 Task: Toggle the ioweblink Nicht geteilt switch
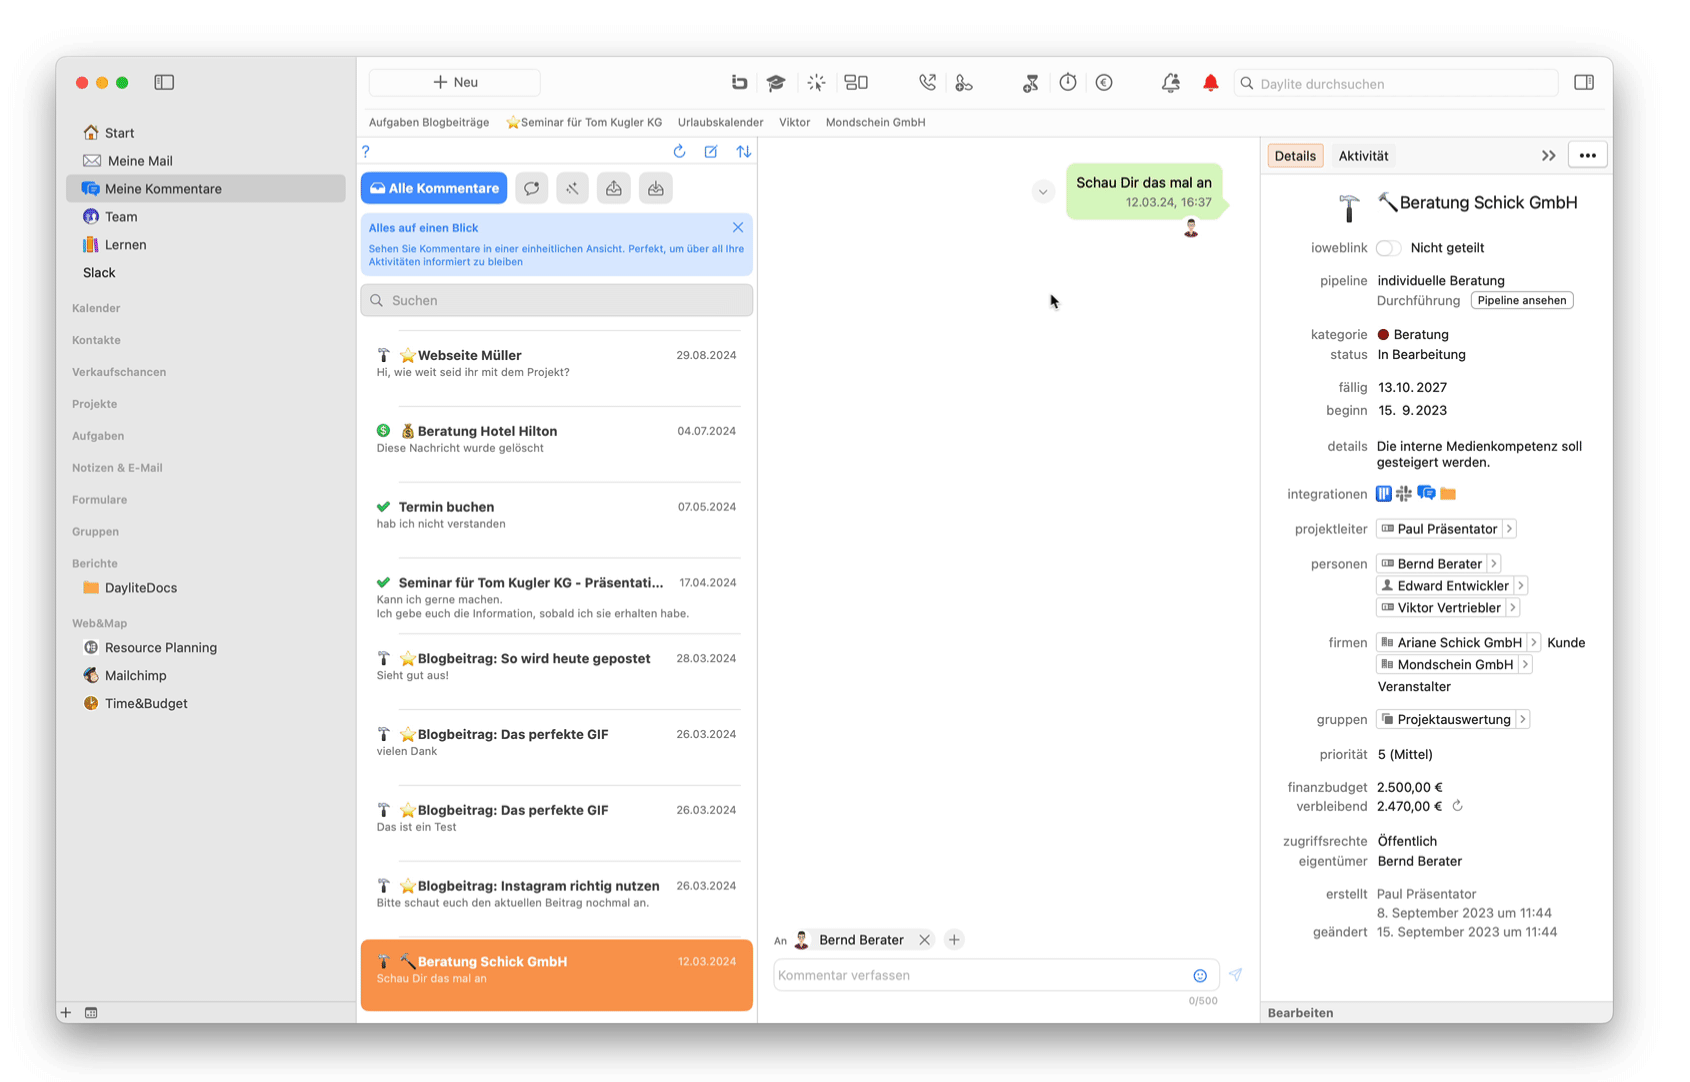1388,248
